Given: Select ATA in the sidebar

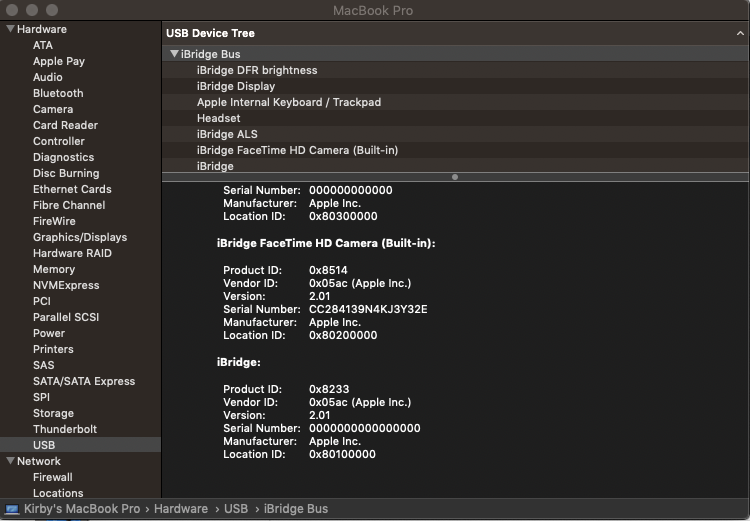Looking at the screenshot, I should tap(43, 45).
